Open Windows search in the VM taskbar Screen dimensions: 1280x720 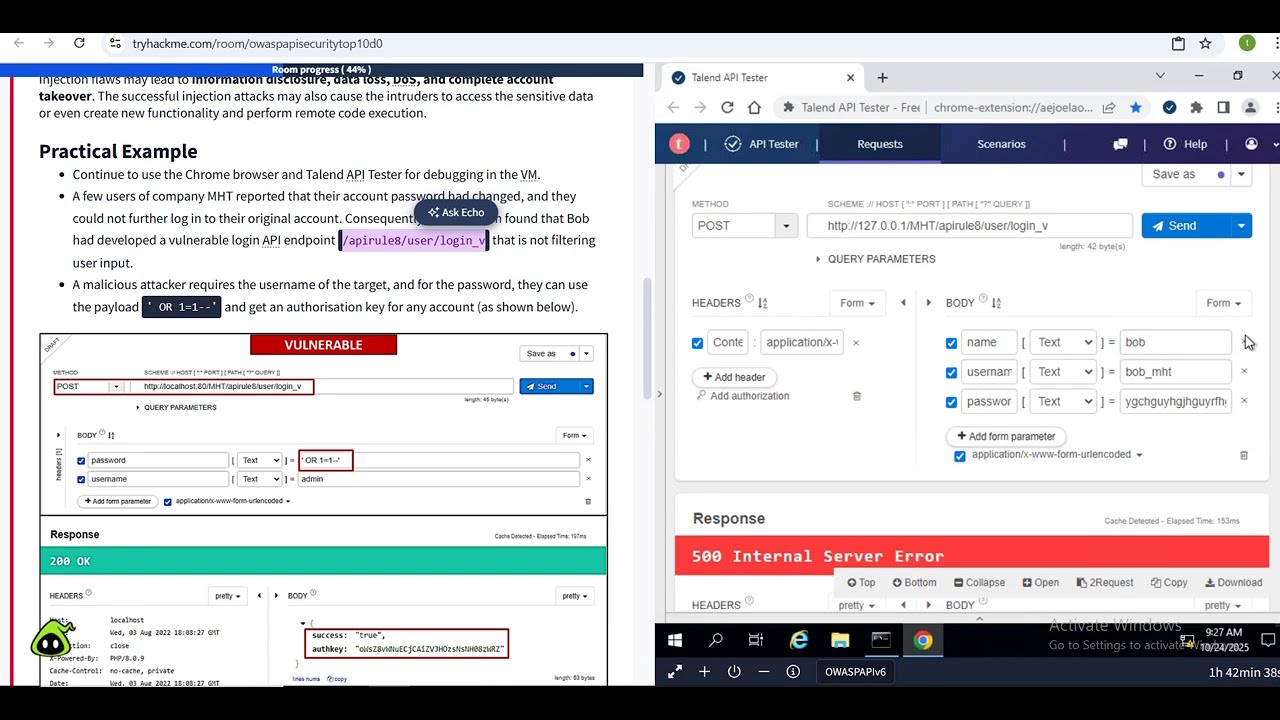coord(716,640)
